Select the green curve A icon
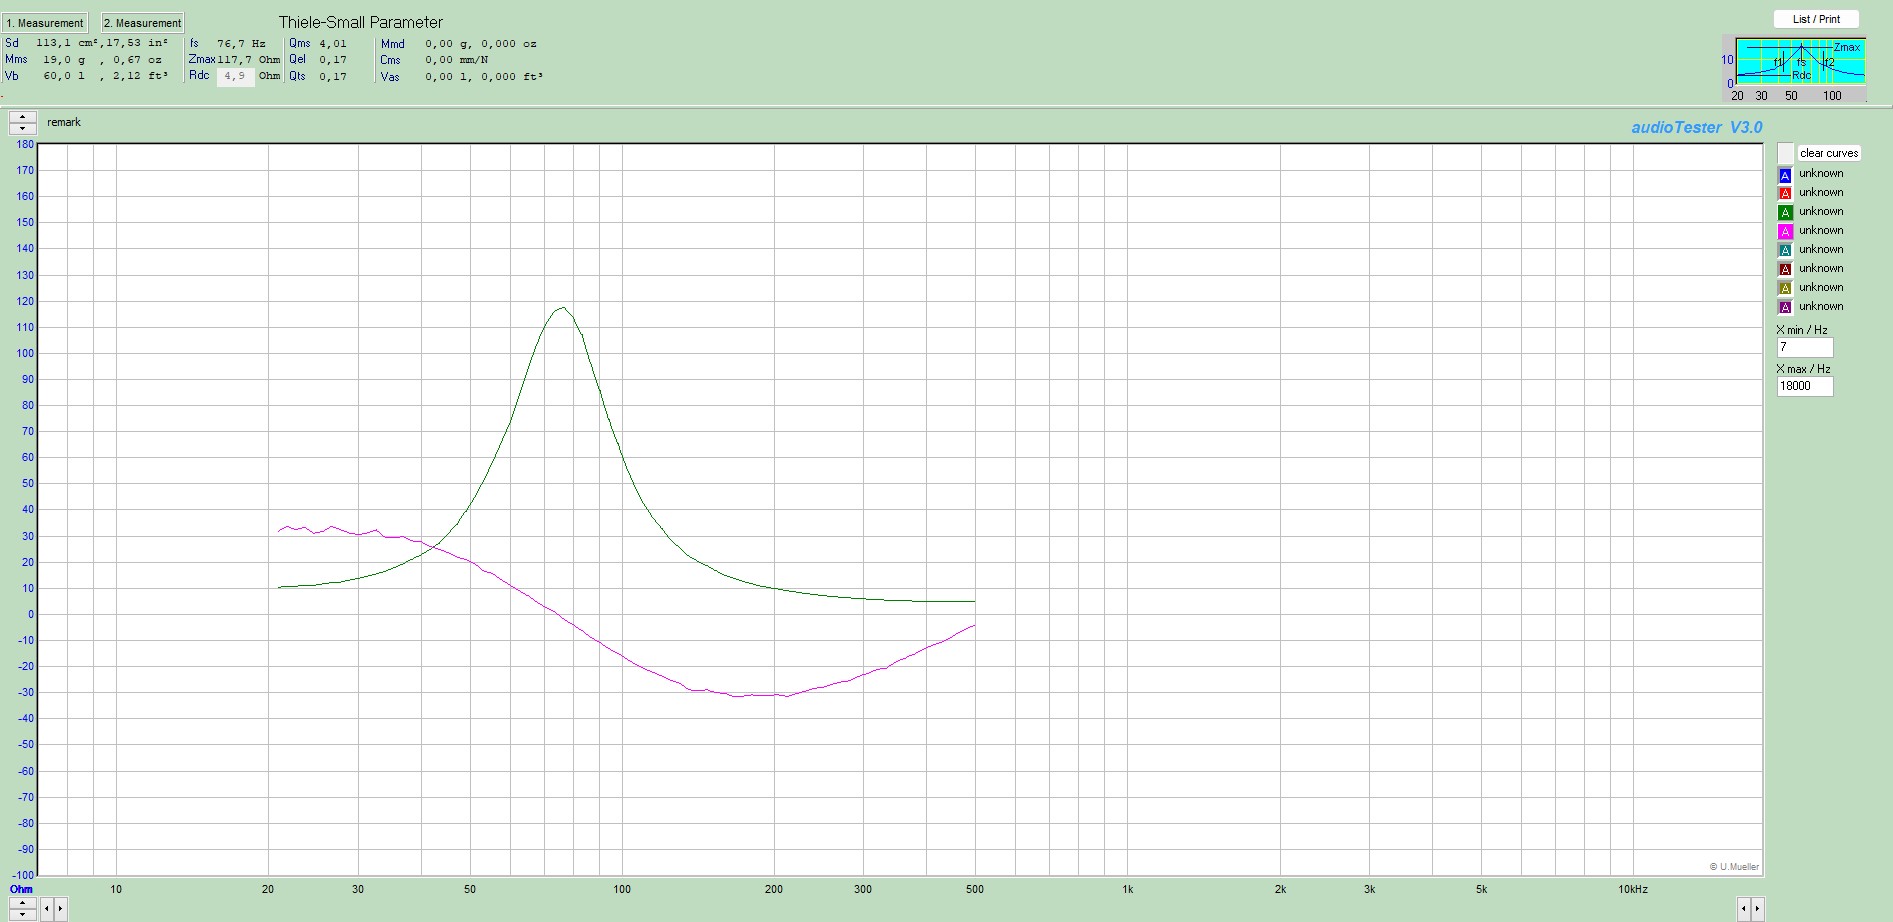 coord(1785,213)
